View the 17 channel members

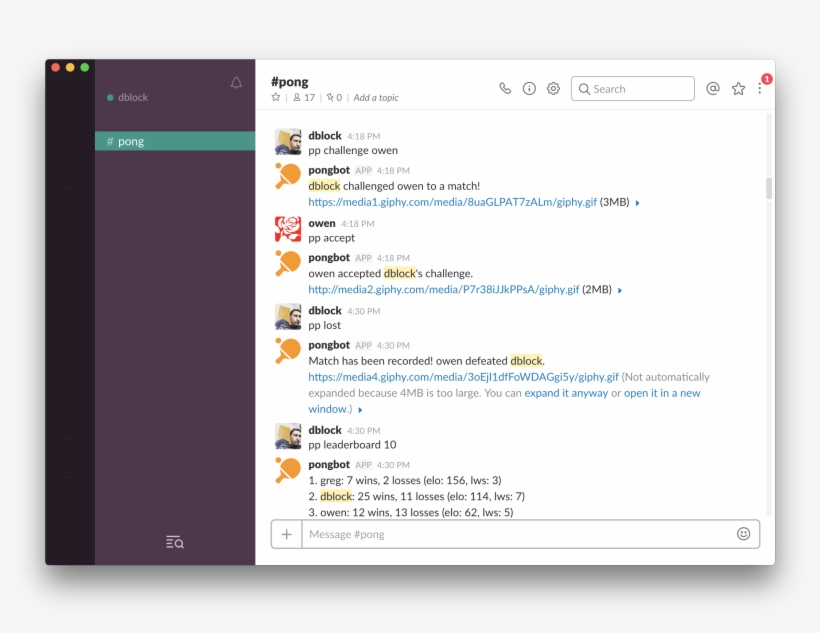point(304,97)
